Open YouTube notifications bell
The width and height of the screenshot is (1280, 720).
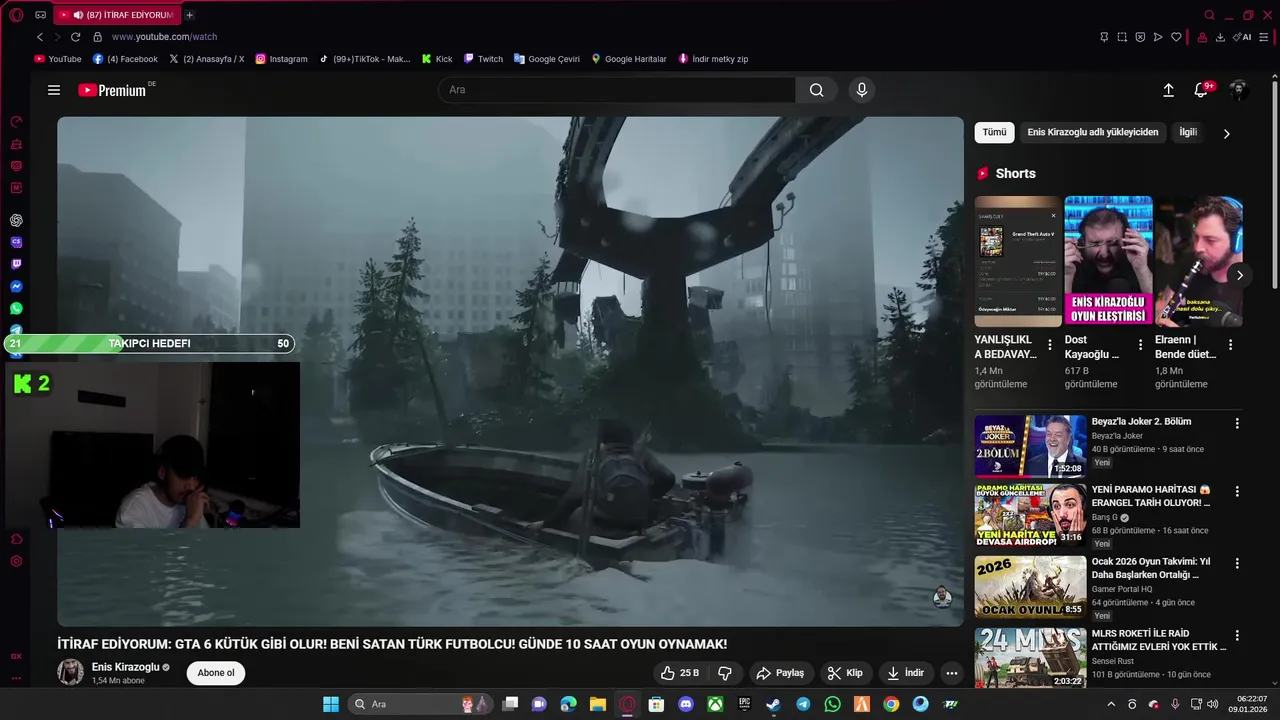pyautogui.click(x=1201, y=90)
